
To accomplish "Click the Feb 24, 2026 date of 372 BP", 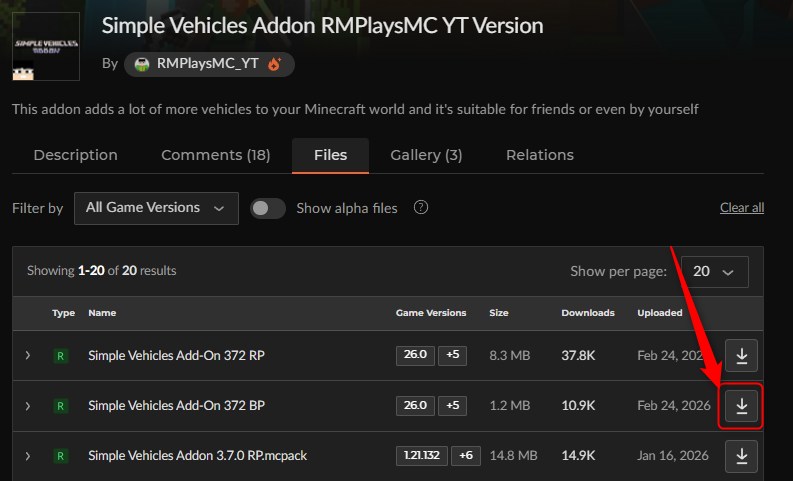I will tap(674, 406).
